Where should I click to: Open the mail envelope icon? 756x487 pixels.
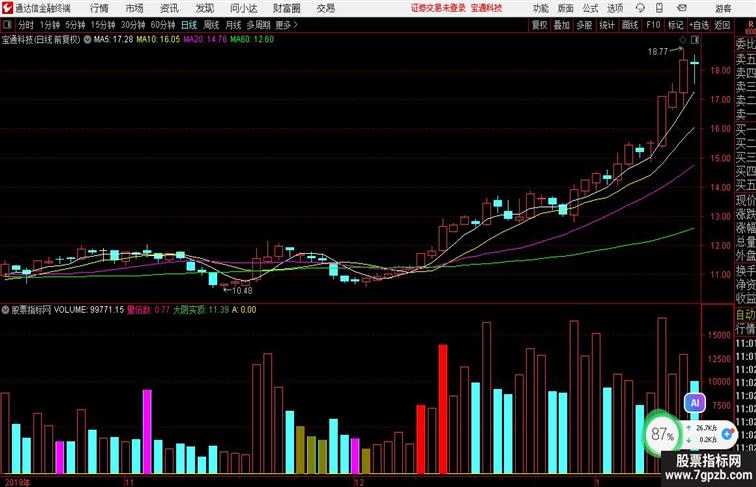click(x=682, y=8)
